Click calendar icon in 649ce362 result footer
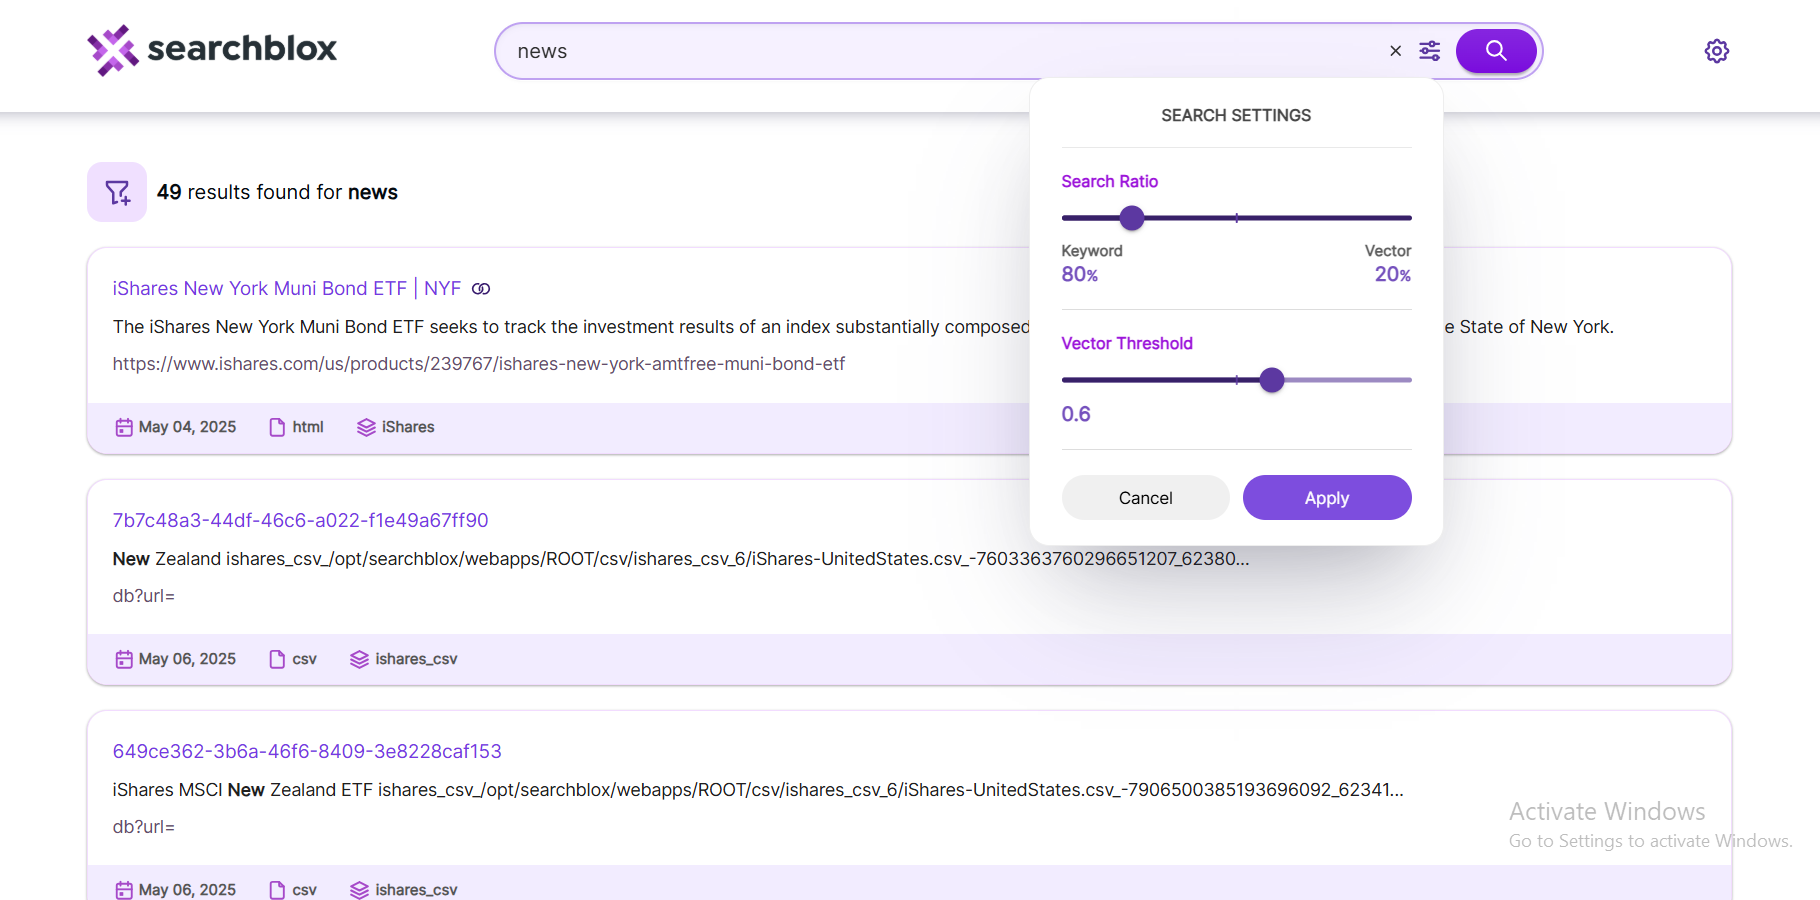The height and width of the screenshot is (900, 1820). [124, 890]
